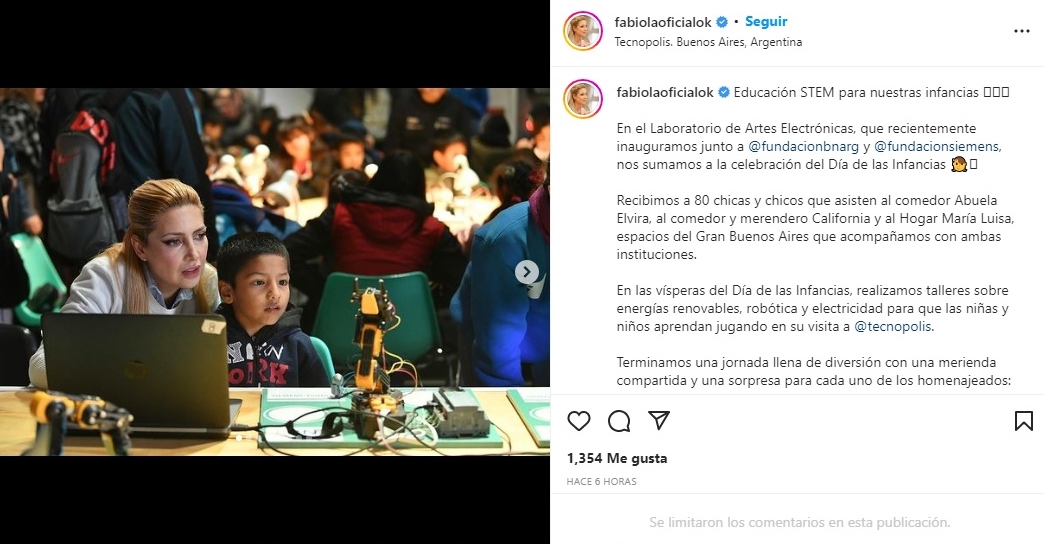Click the Seguir follow button
The height and width of the screenshot is (544, 1044).
[766, 21]
